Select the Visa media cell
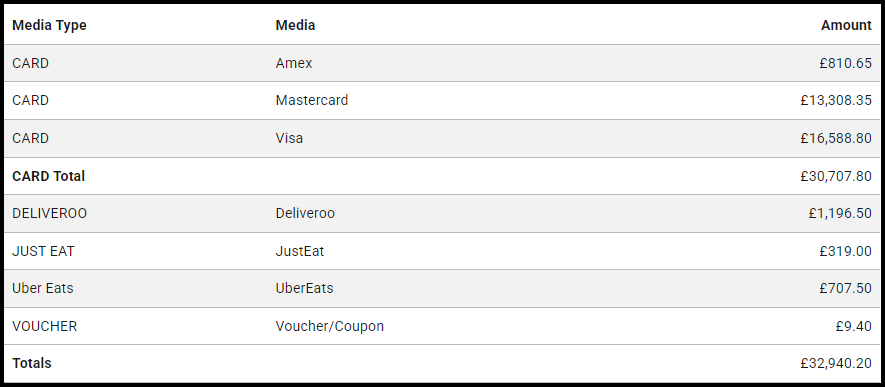This screenshot has height=387, width=885. point(289,138)
